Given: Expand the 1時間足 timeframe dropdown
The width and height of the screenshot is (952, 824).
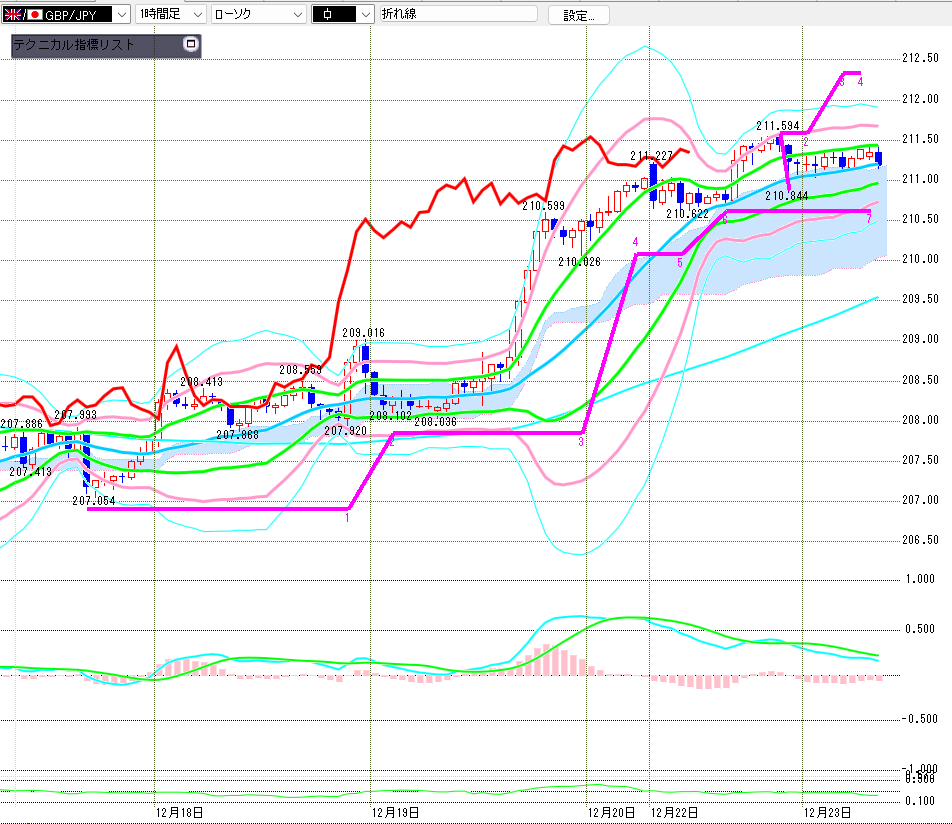Looking at the screenshot, I should tap(196, 14).
